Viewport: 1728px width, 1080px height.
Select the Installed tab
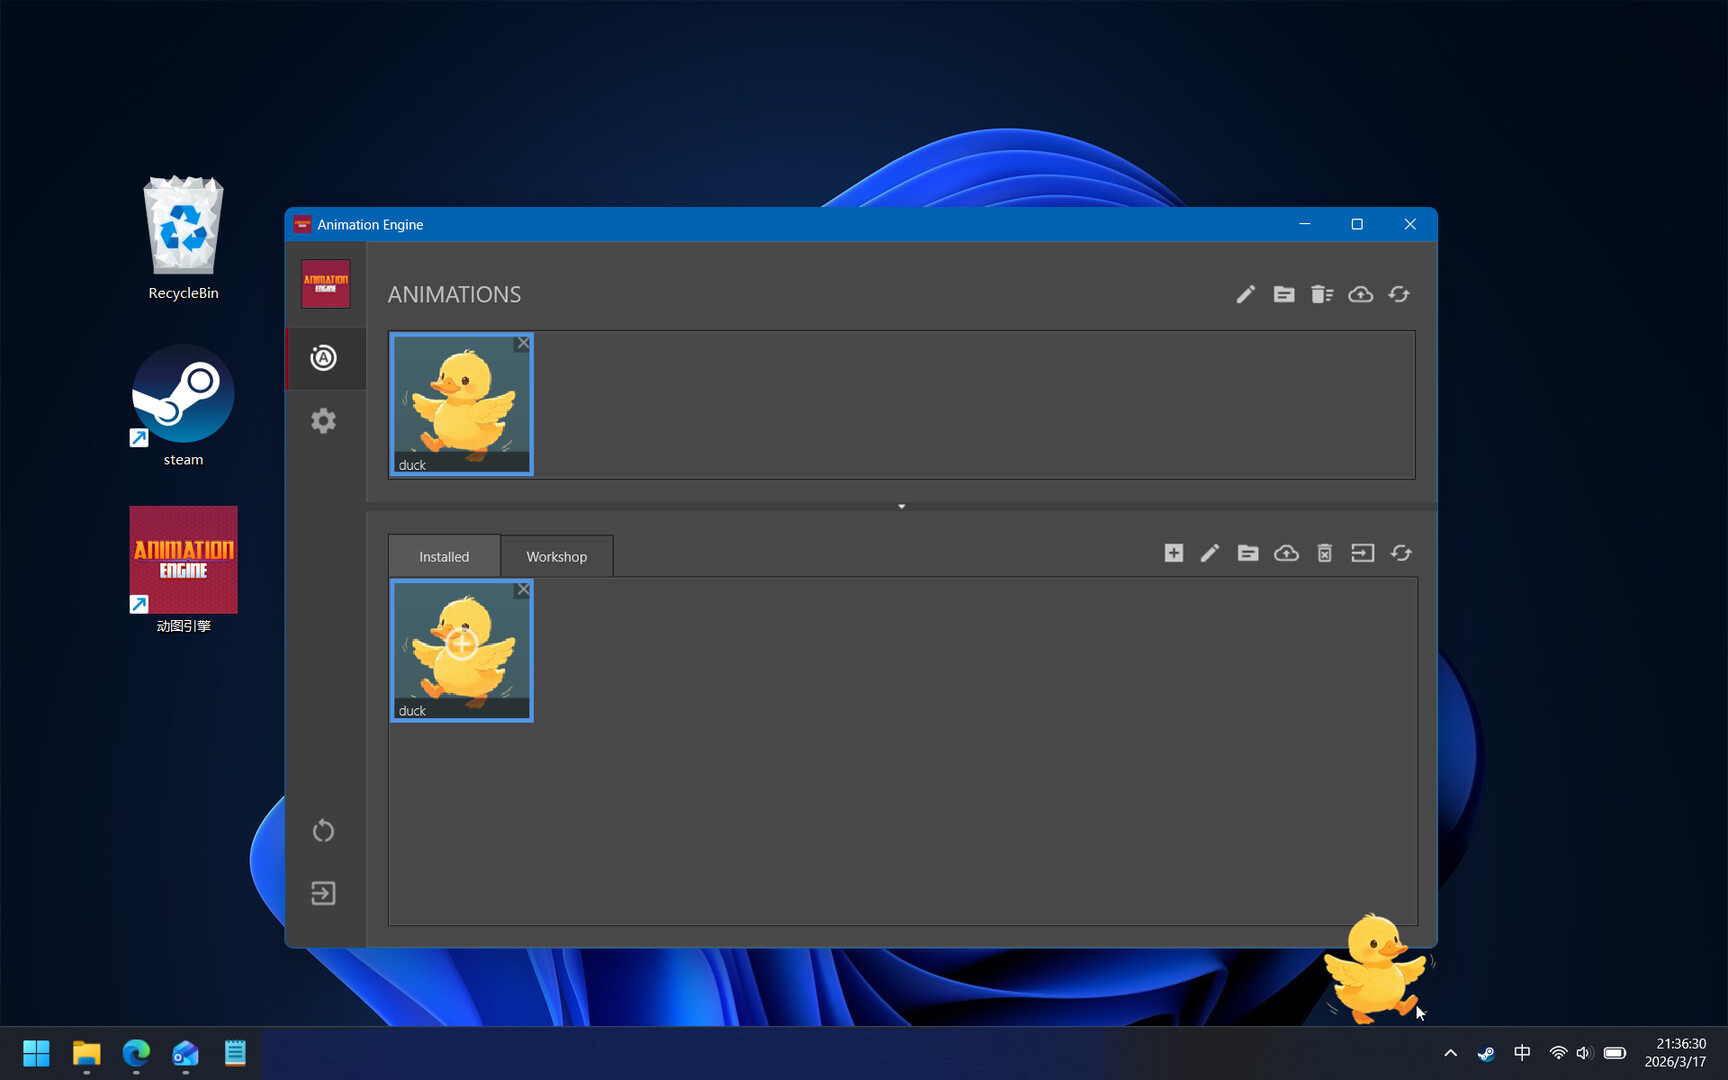[x=444, y=556]
